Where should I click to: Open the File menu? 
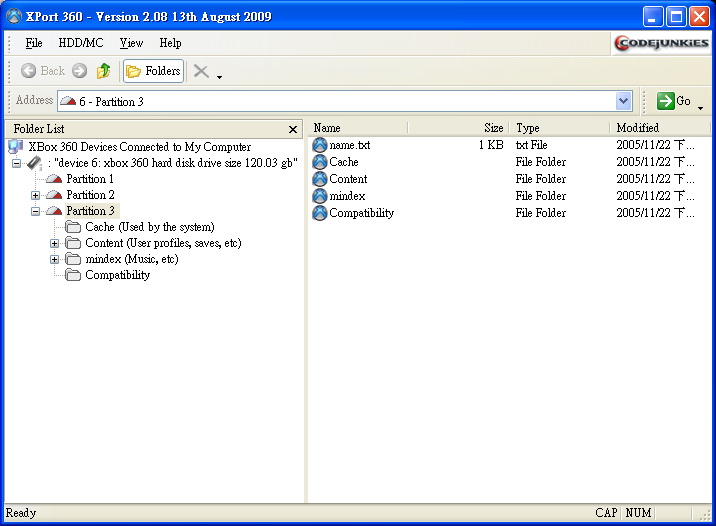click(34, 43)
